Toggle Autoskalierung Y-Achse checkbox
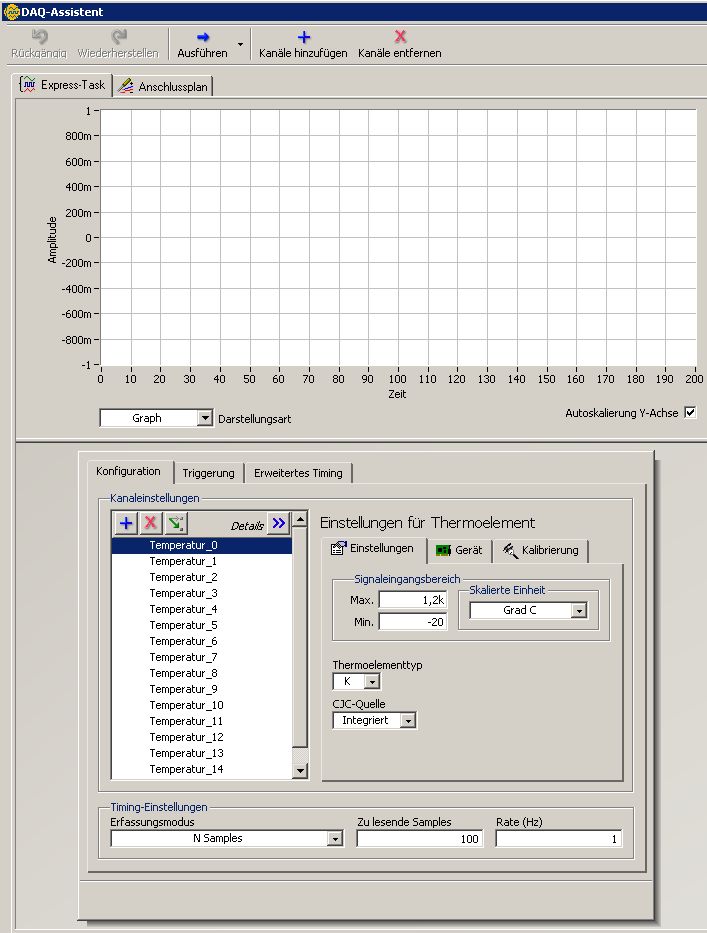This screenshot has height=933, width=707. pyautogui.click(x=690, y=412)
